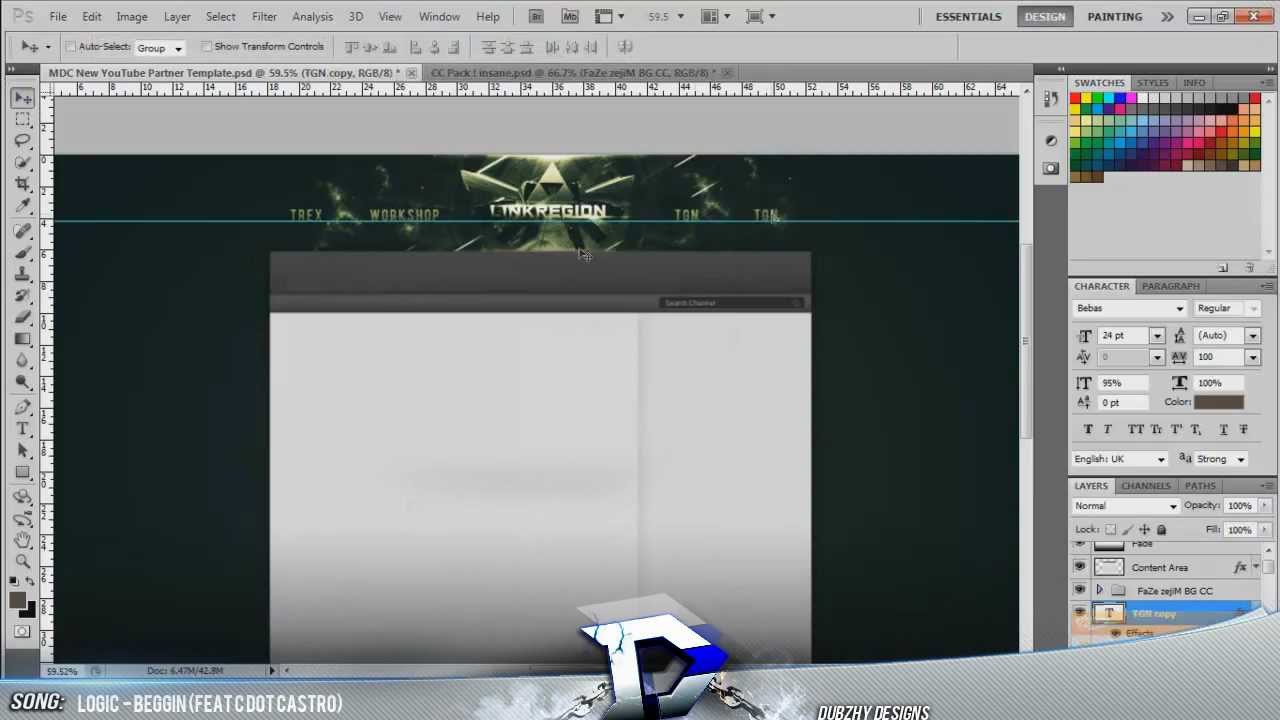The width and height of the screenshot is (1280, 720).
Task: Open the Opacity slider arrow
Action: coord(1264,506)
